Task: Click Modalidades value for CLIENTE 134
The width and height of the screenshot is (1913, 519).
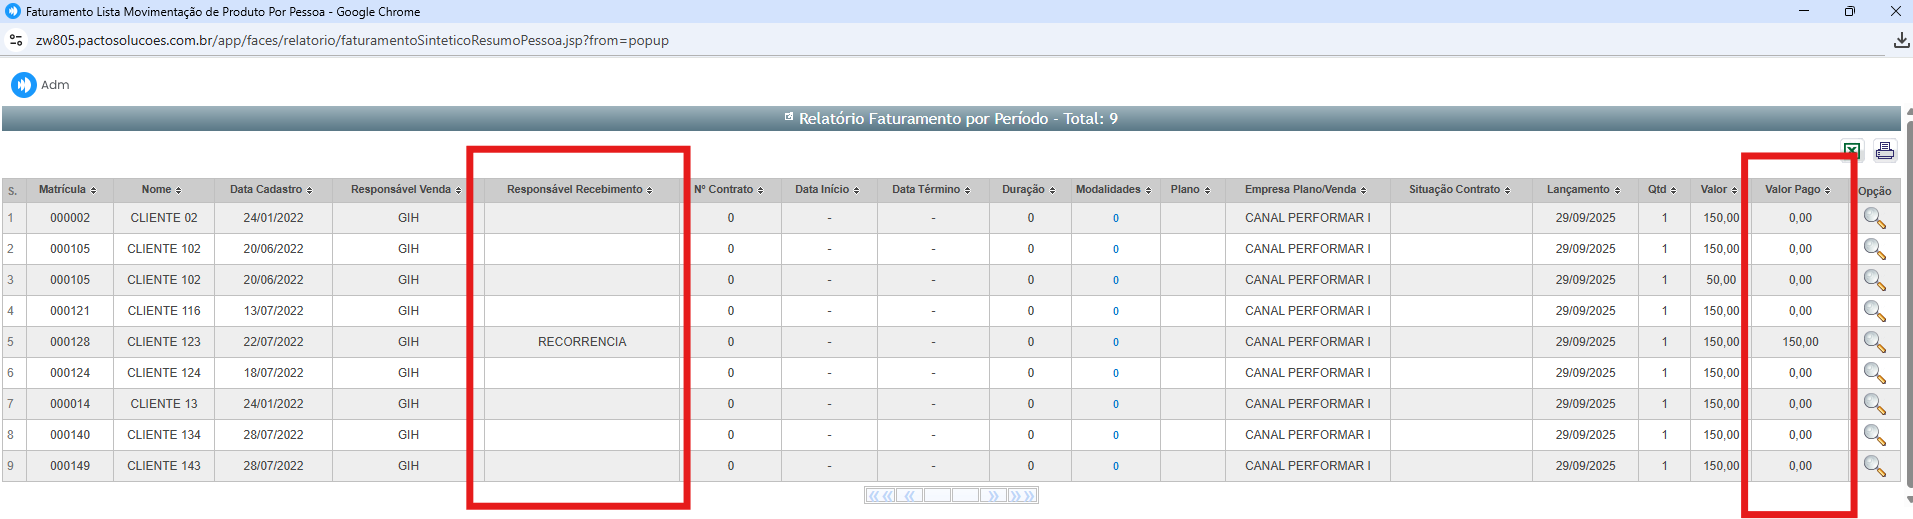Action: [1116, 435]
